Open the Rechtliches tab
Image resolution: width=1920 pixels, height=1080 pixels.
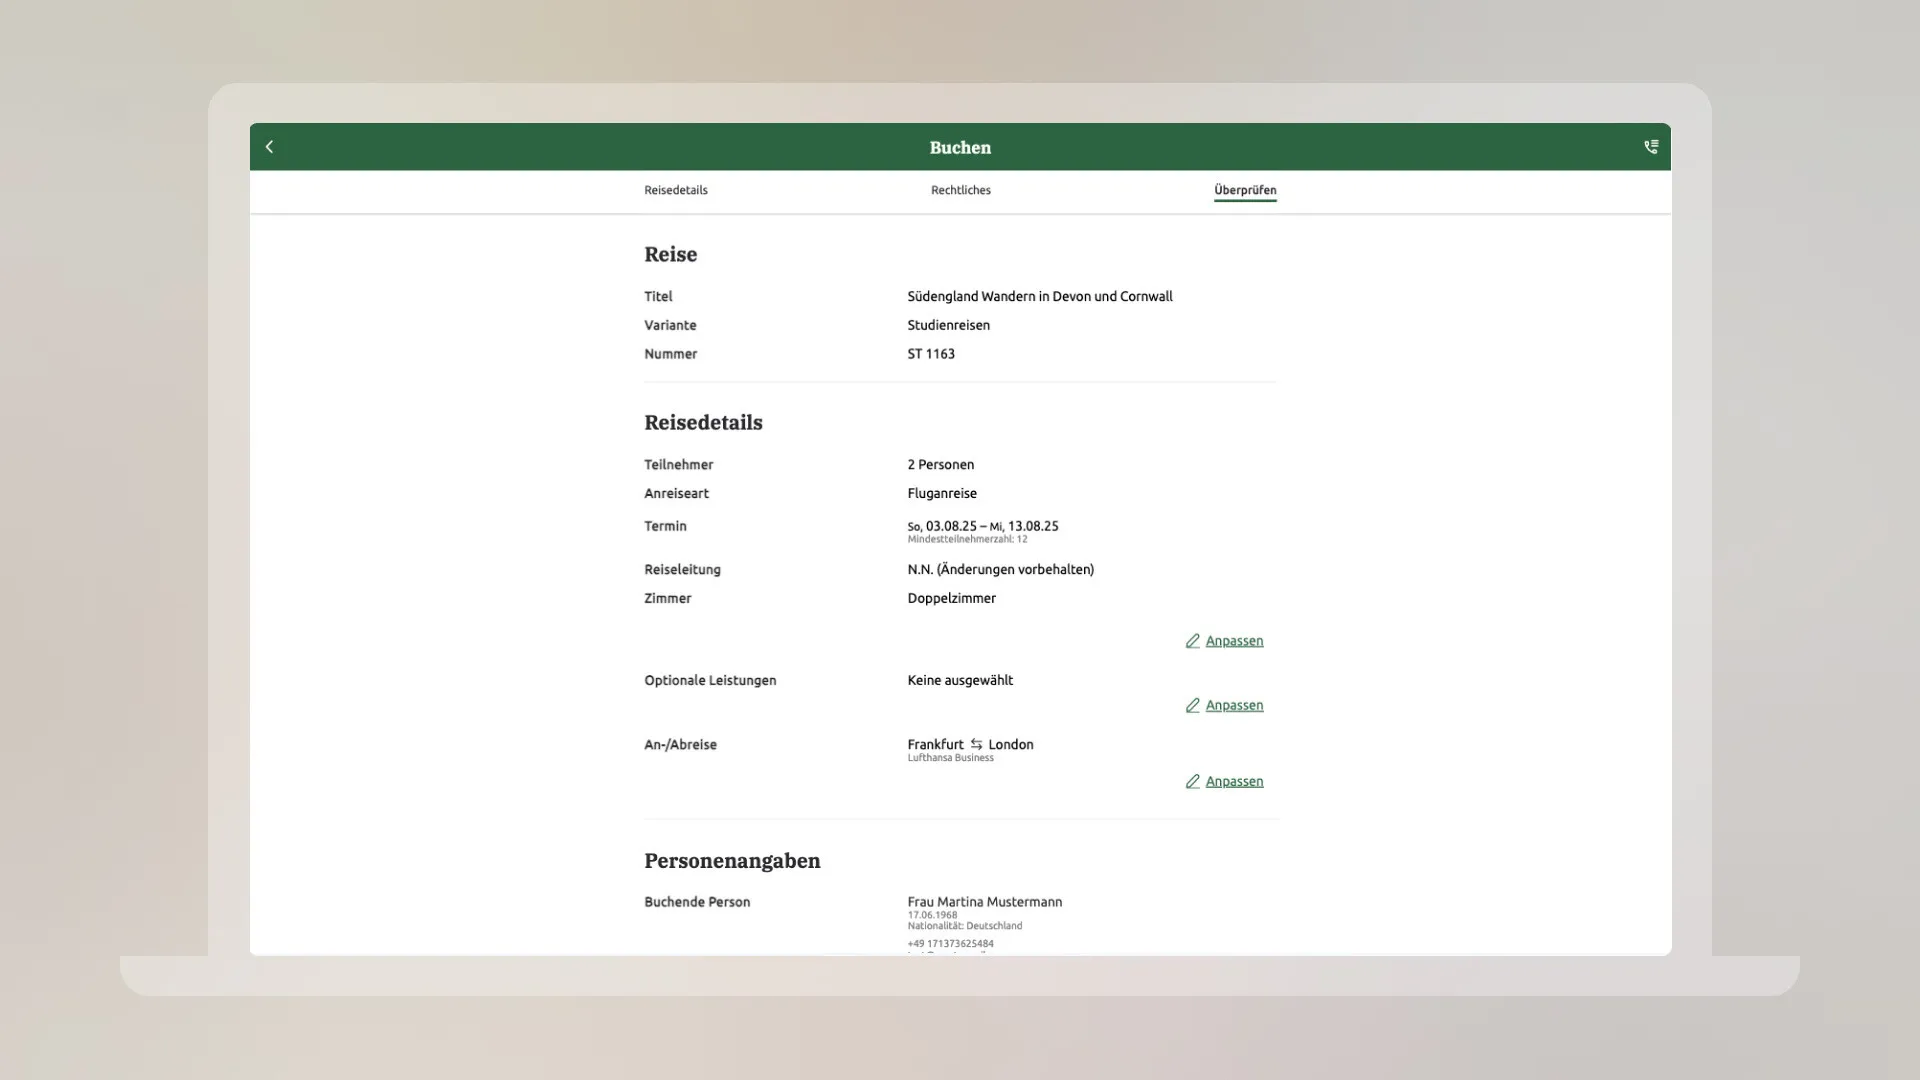tap(961, 190)
